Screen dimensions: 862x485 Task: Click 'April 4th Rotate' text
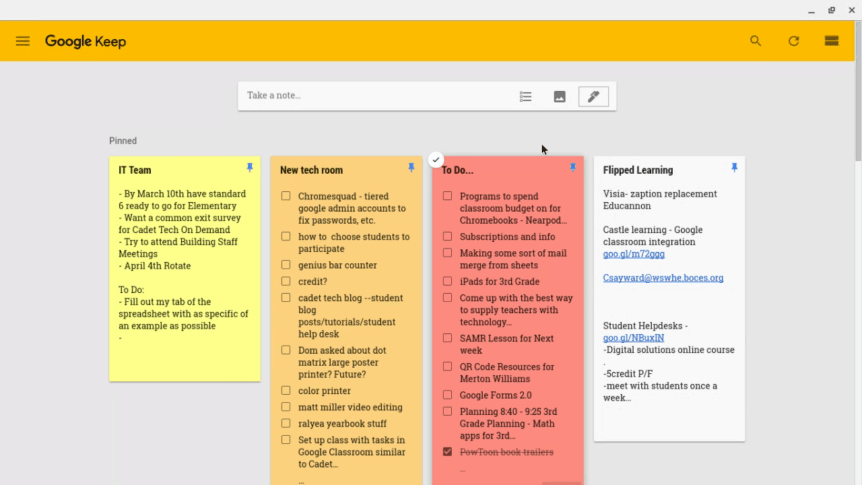point(157,266)
